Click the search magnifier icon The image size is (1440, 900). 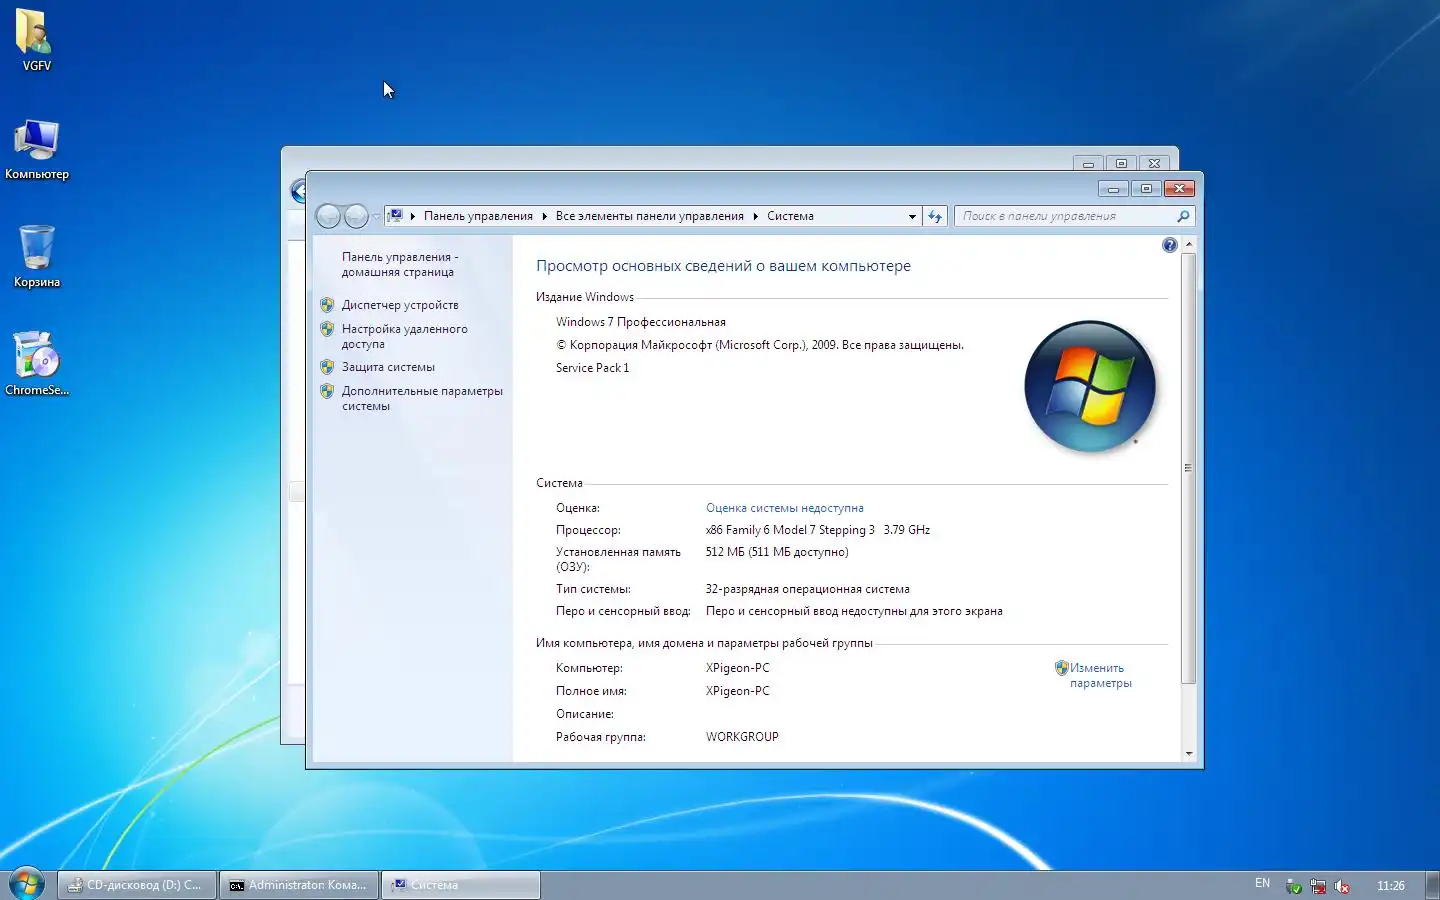1183,216
